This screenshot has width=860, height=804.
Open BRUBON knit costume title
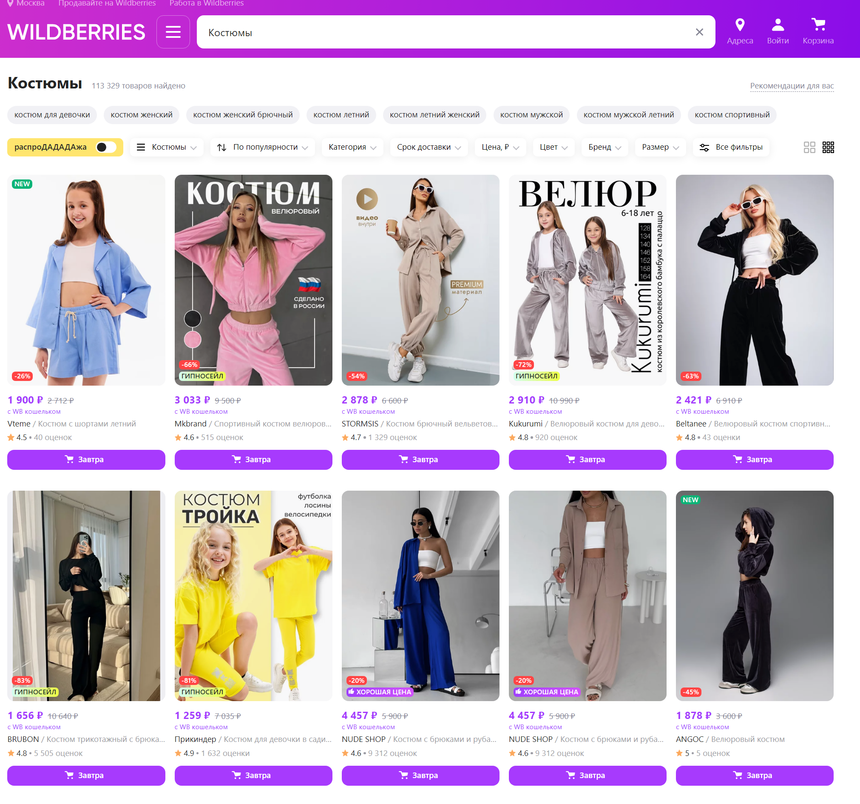click(86, 739)
